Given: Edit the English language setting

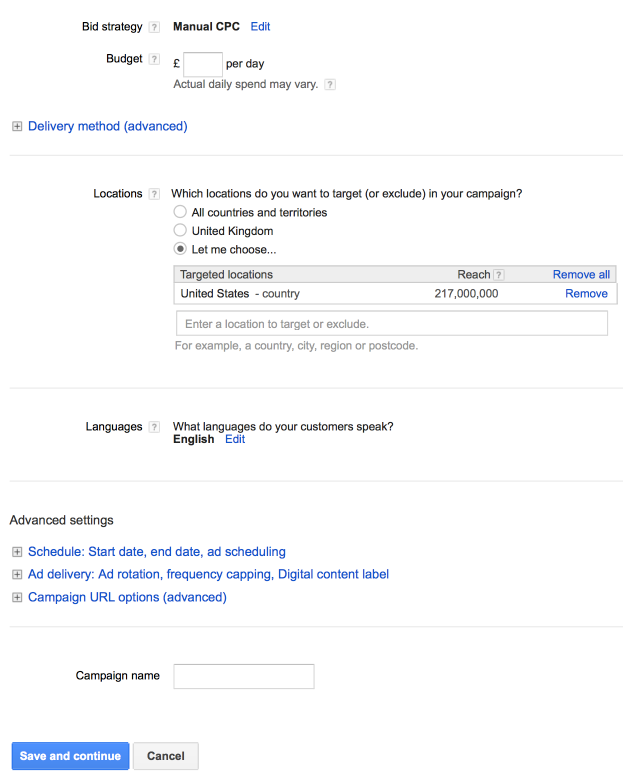Looking at the screenshot, I should click(235, 439).
